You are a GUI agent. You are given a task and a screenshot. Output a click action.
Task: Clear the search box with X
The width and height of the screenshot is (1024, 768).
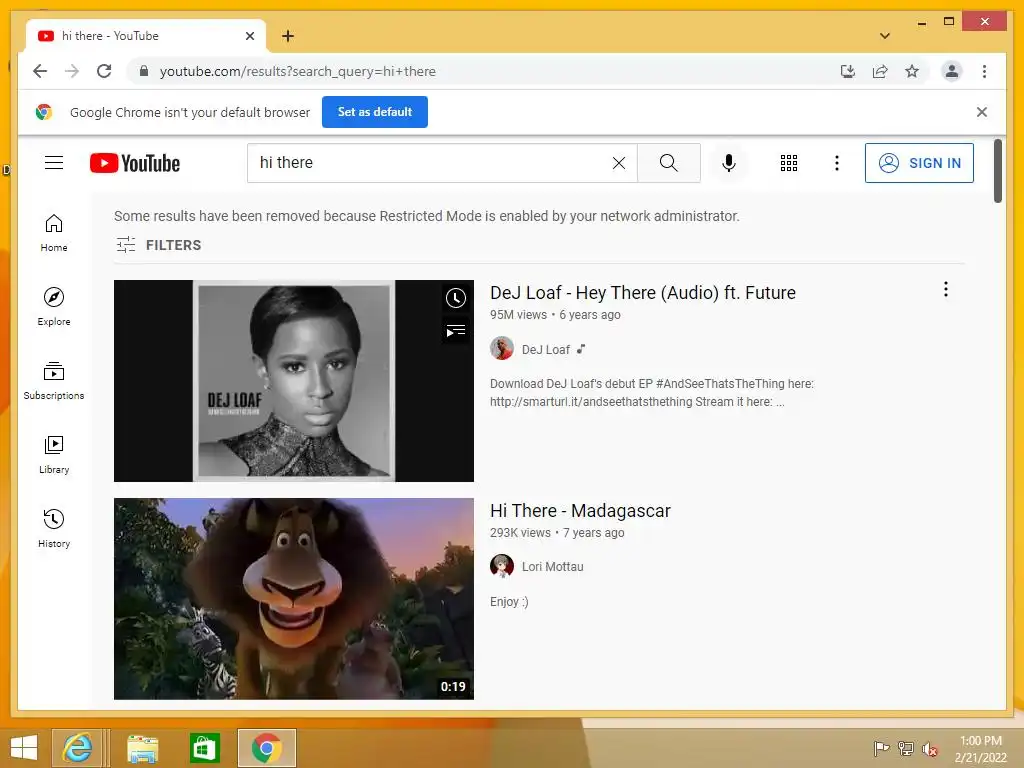(618, 163)
